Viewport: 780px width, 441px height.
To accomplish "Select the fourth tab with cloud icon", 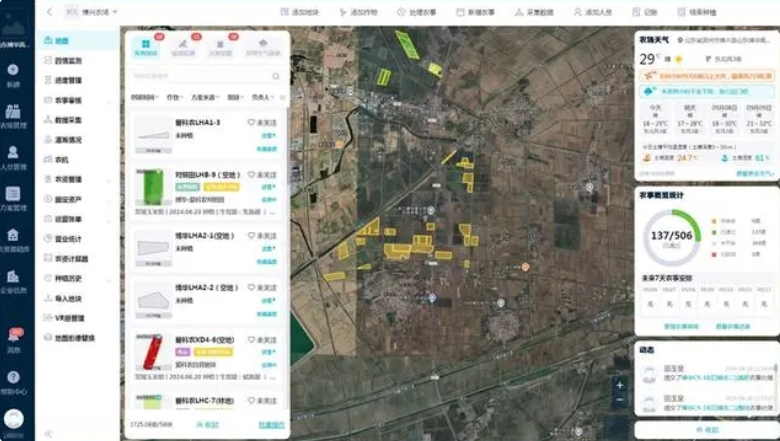I will [263, 47].
